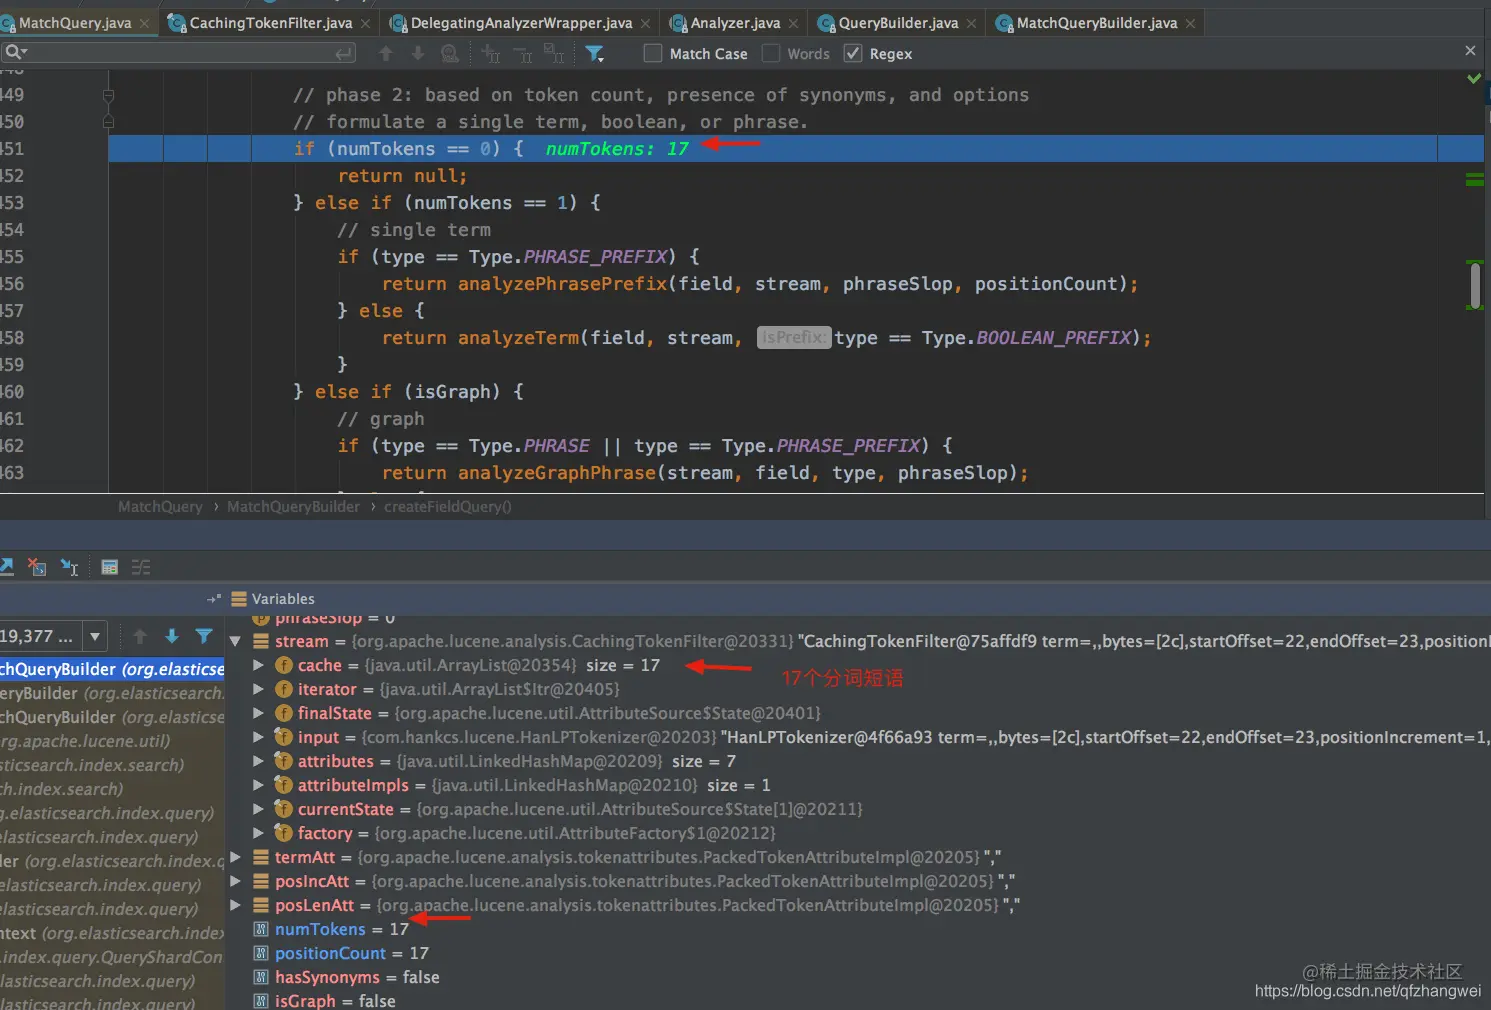Click MatchQueryBuilder breadcrumb
1491x1010 pixels.
[x=293, y=507]
